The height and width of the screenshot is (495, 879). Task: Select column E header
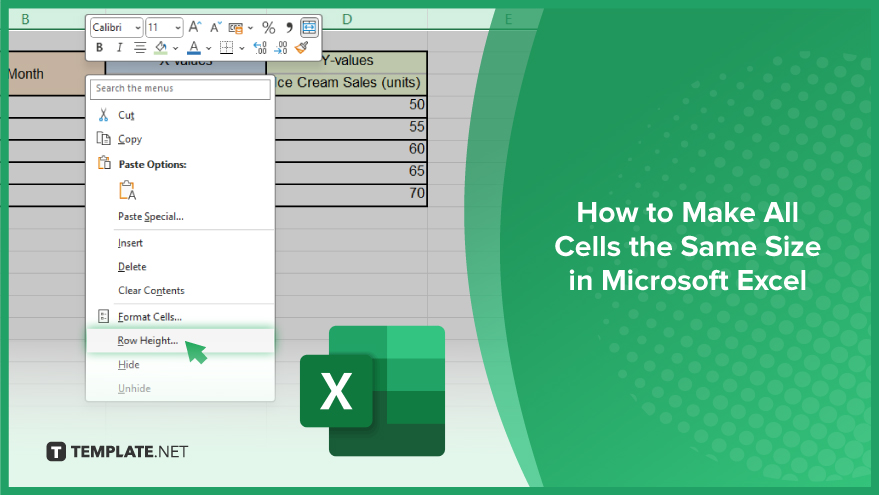[509, 20]
